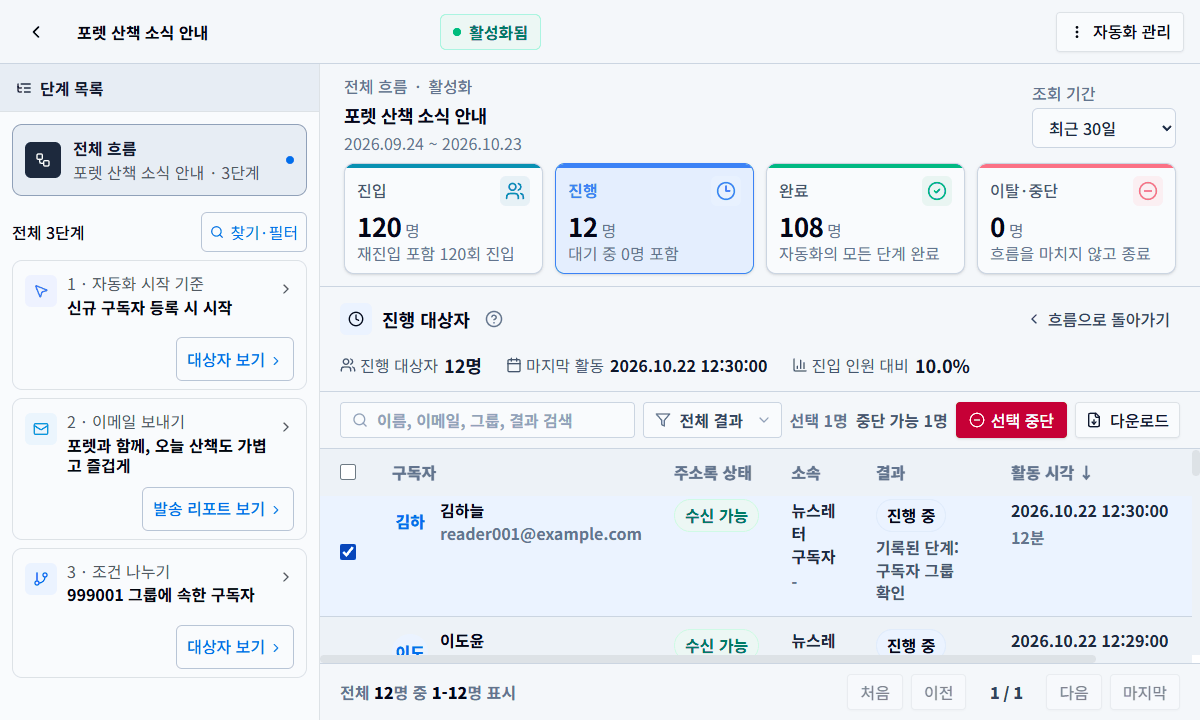
Task: Open 발송 리포트 보기 for step 2
Action: [218, 509]
